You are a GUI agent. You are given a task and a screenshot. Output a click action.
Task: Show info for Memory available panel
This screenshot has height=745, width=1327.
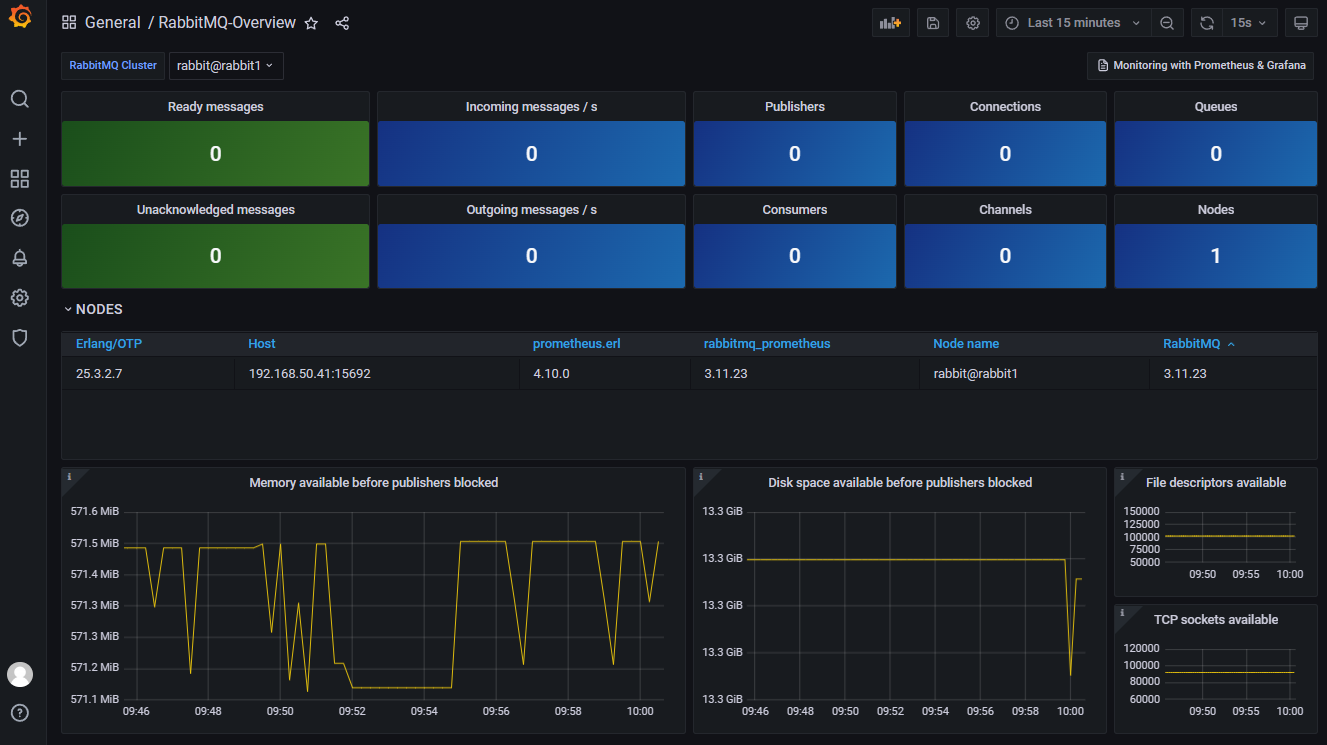pos(69,477)
